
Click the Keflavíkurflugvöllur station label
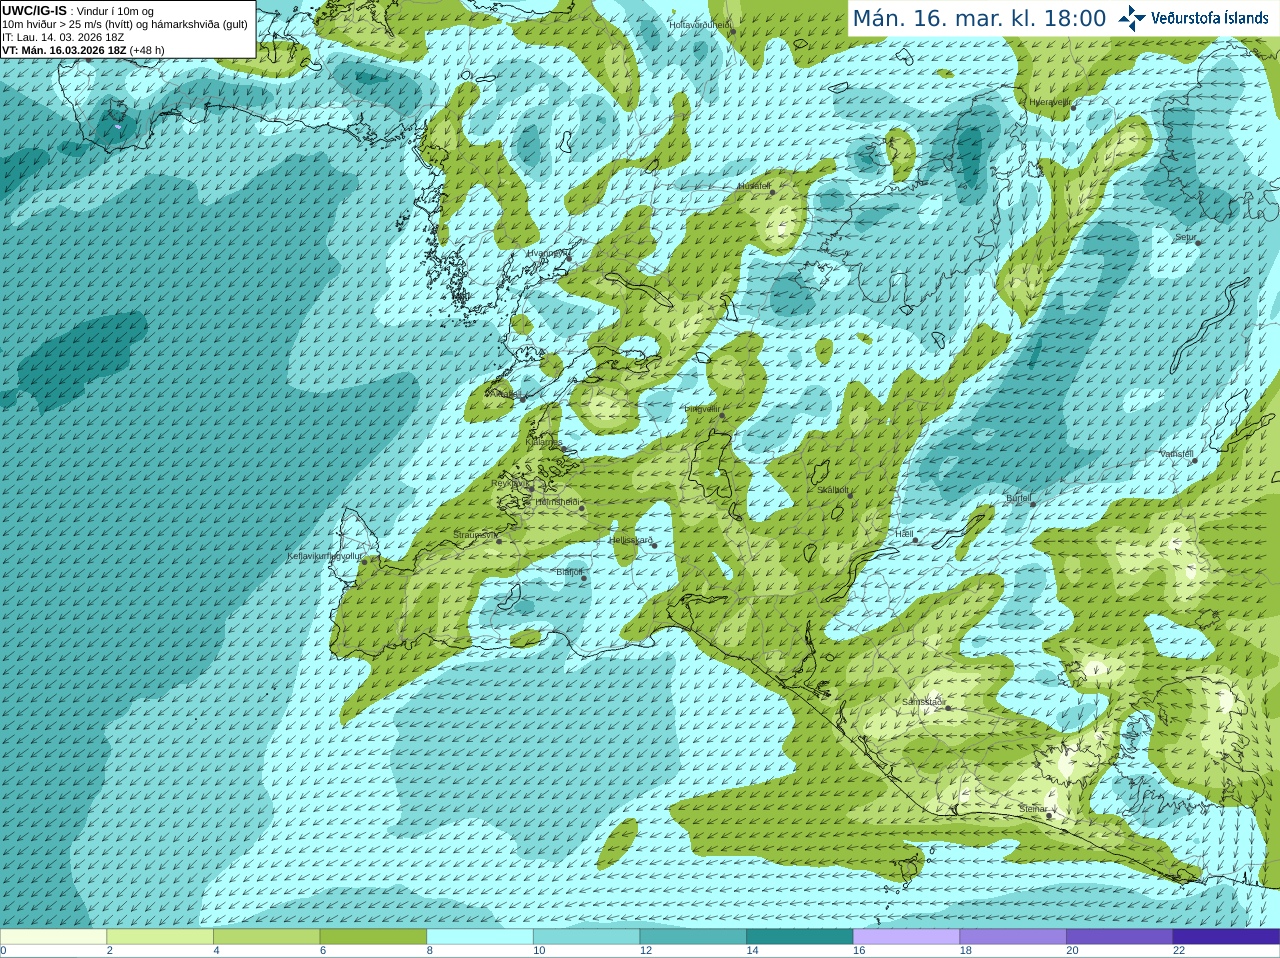(x=325, y=556)
